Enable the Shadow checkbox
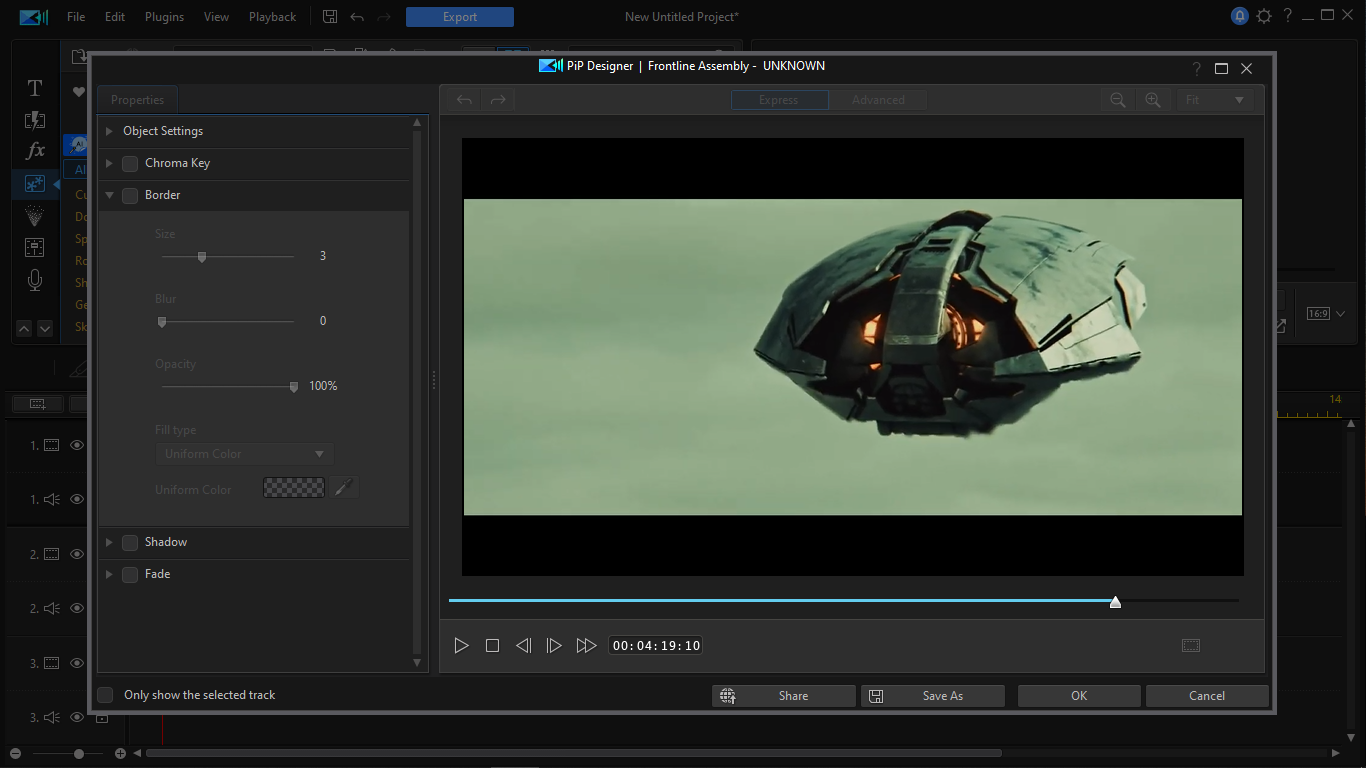The width and height of the screenshot is (1366, 768). tap(130, 542)
